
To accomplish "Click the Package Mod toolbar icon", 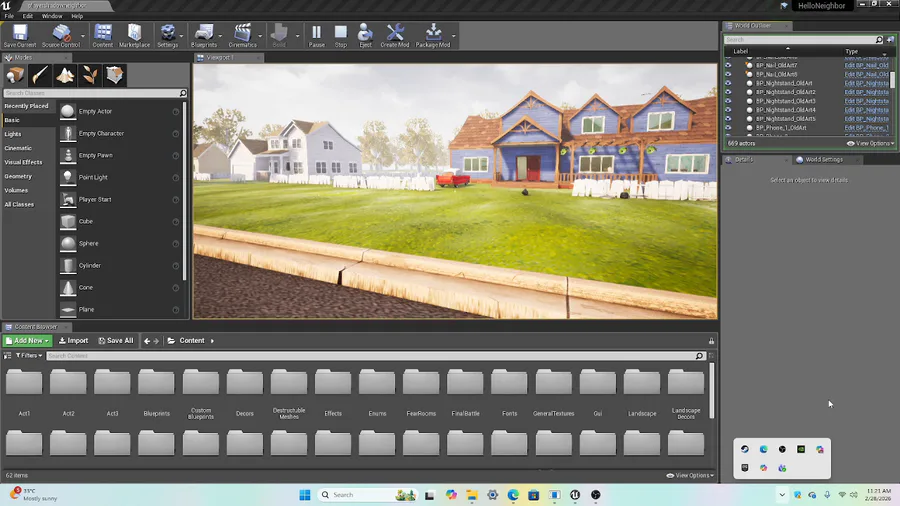I will point(433,32).
